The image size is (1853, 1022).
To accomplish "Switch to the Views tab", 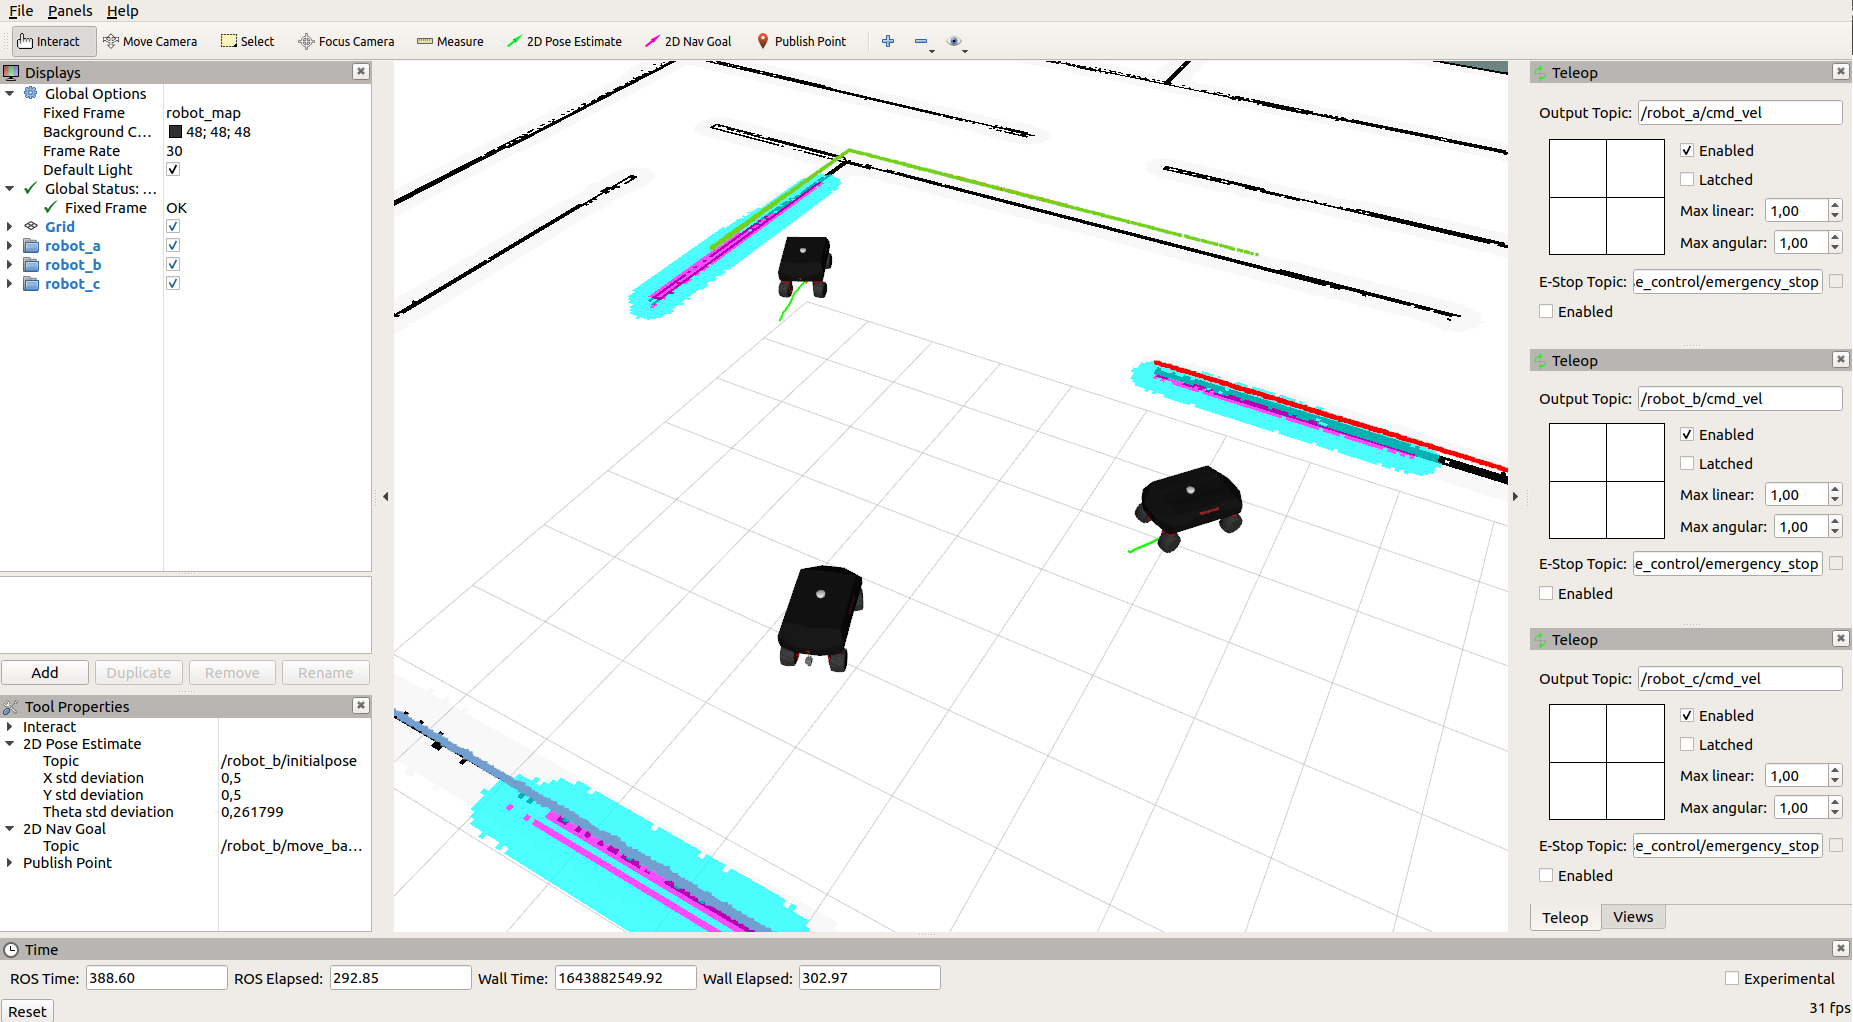I will point(1633,916).
